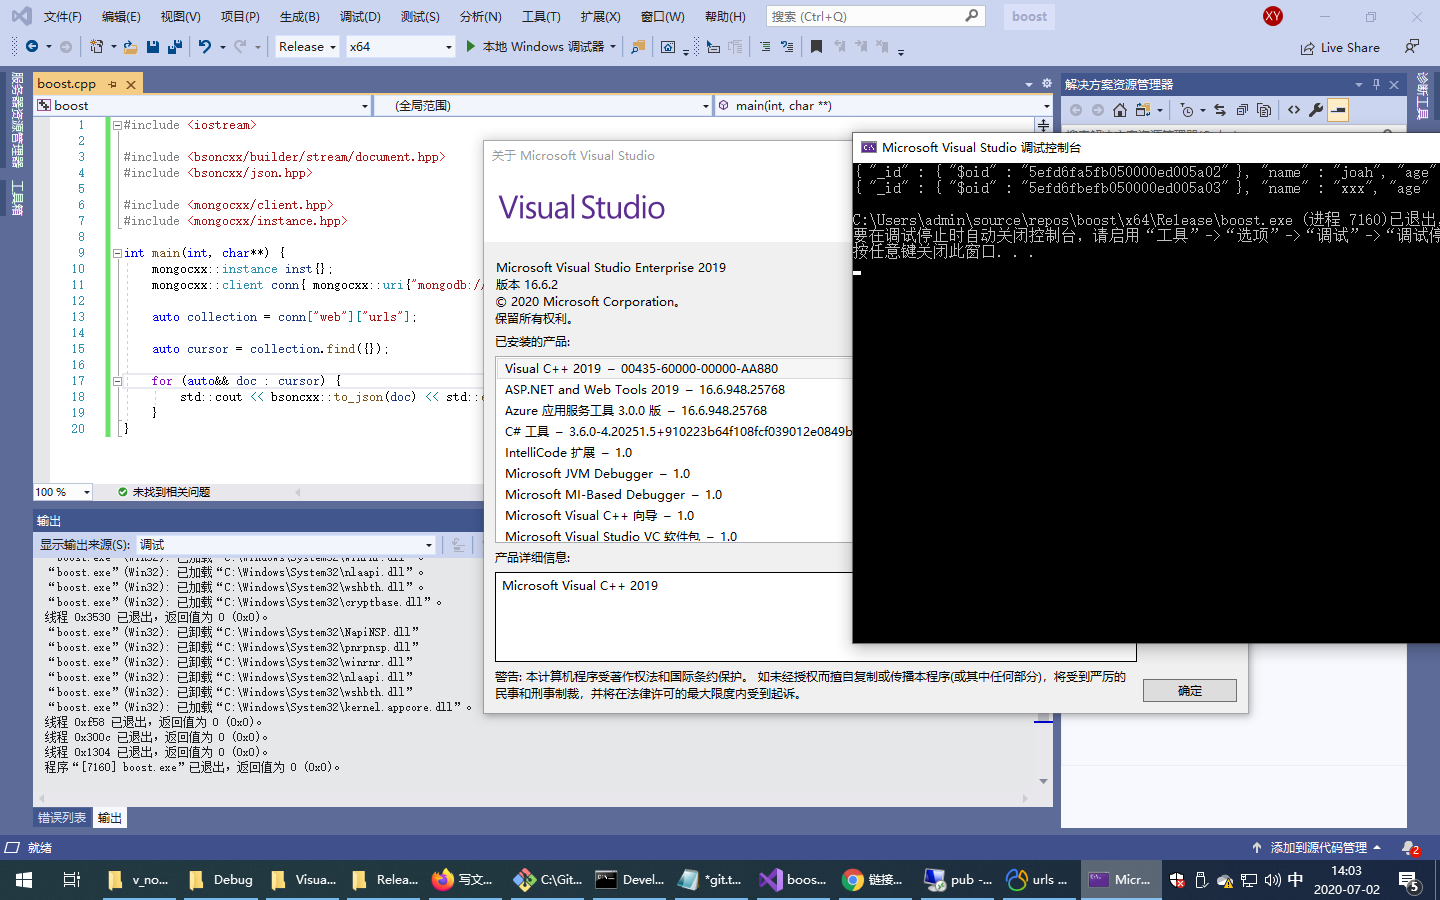Click 添加到源代码管理 in the status bar

pos(1318,848)
